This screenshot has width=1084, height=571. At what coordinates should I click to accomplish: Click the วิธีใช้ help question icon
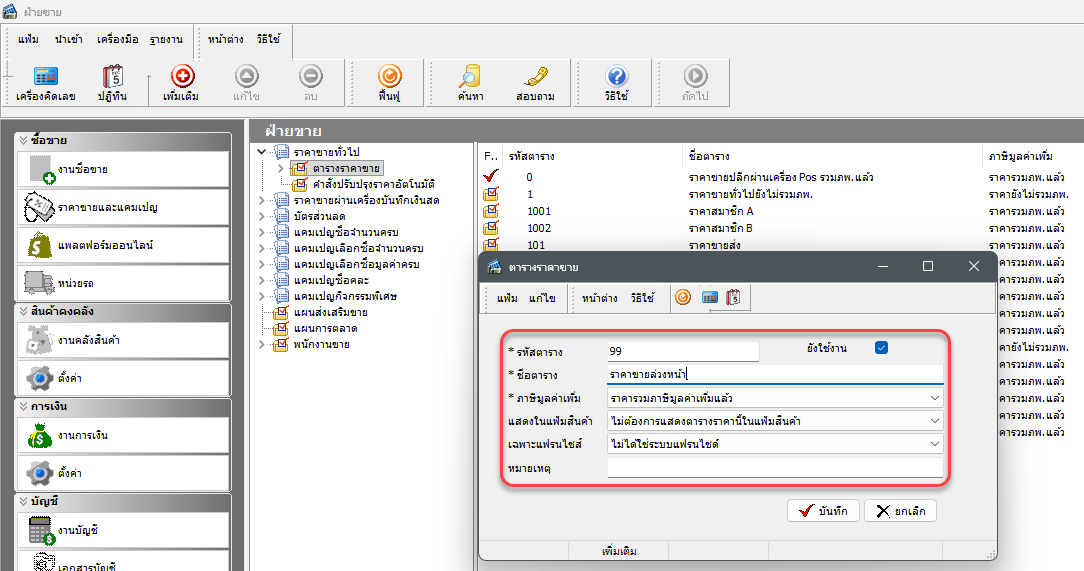click(x=616, y=83)
